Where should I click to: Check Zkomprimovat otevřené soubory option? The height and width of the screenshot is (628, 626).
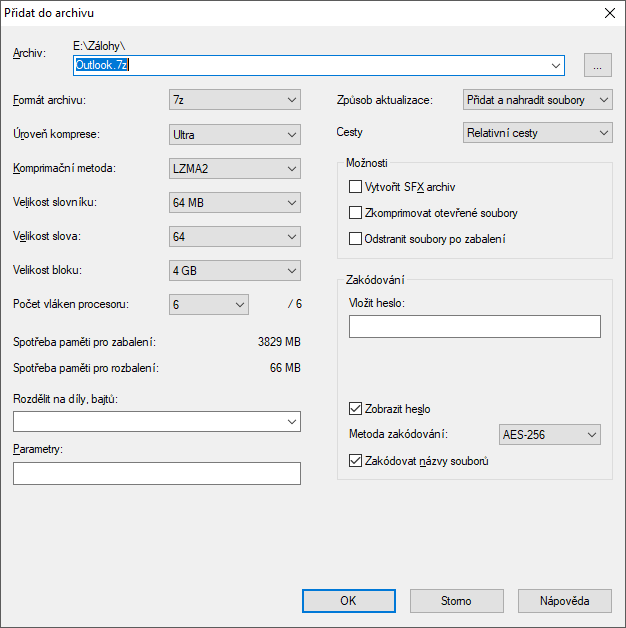pos(355,213)
